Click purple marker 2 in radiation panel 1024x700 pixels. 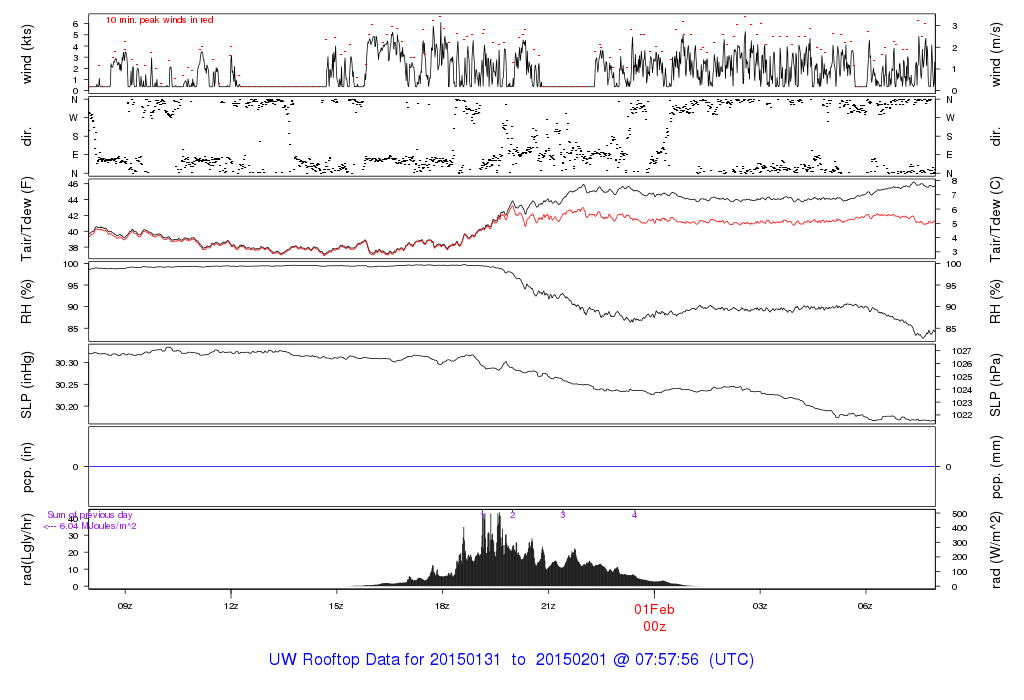(x=513, y=515)
